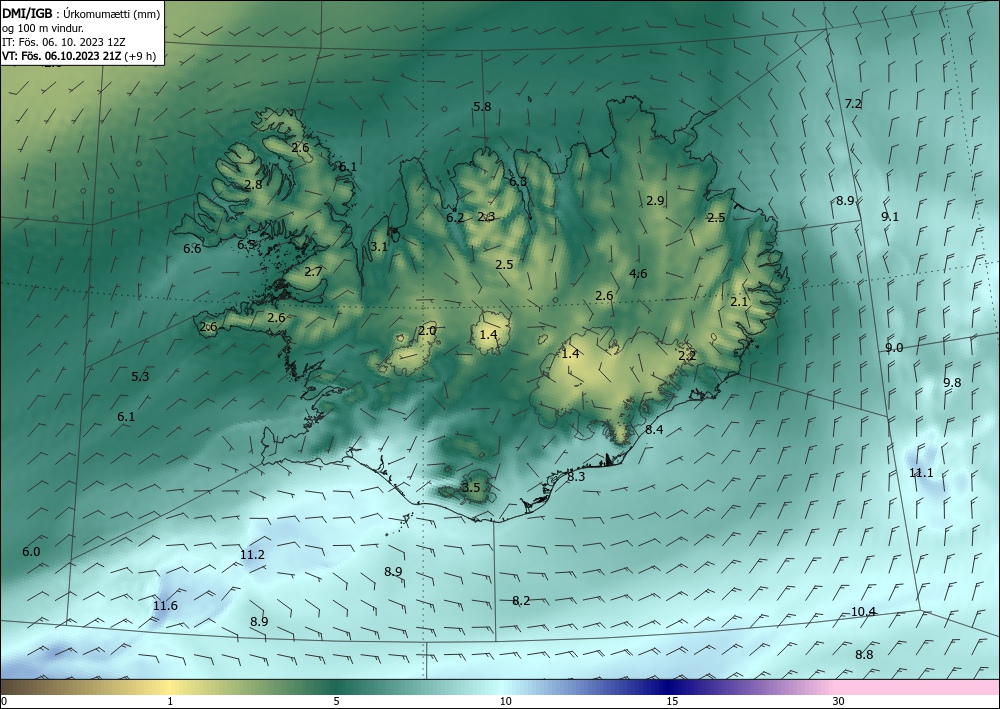Screen dimensions: 1000x709
Task: Click the DMI/IGB title in the legend box
Action: coord(27,13)
